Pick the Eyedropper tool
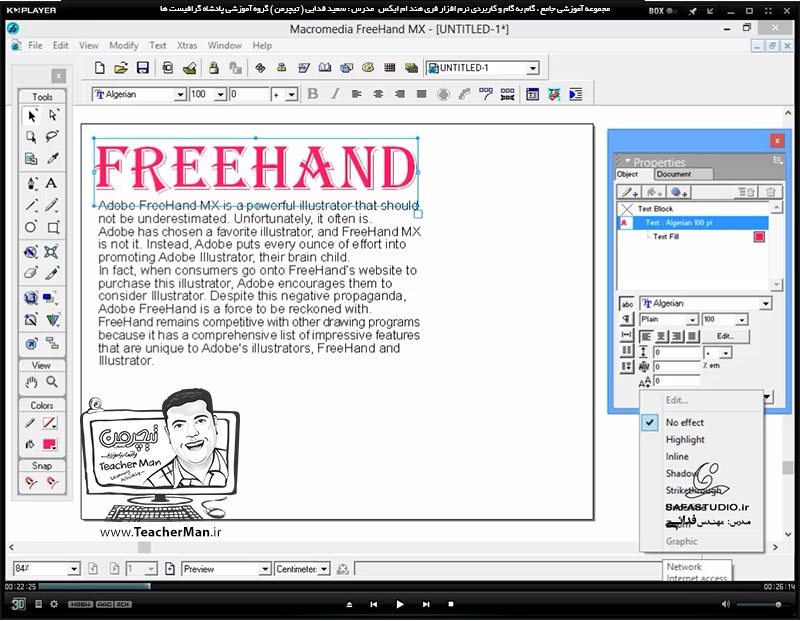The height and width of the screenshot is (621, 800). click(53, 158)
